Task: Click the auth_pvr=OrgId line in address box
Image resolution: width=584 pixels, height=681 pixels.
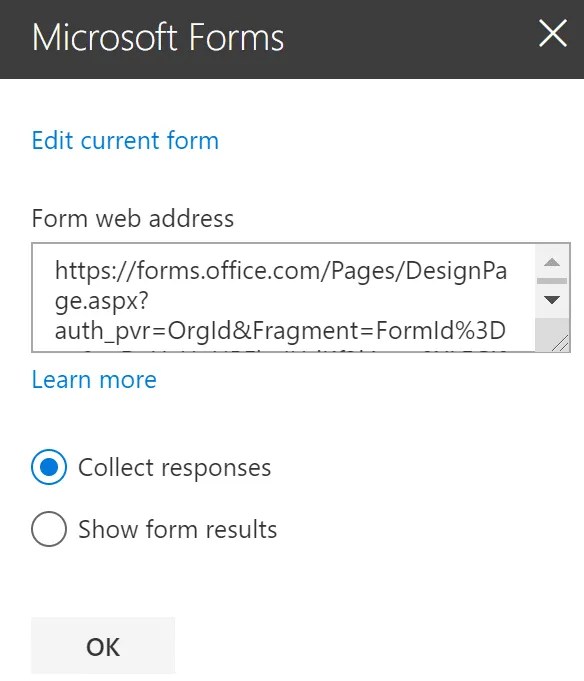Action: [280, 331]
